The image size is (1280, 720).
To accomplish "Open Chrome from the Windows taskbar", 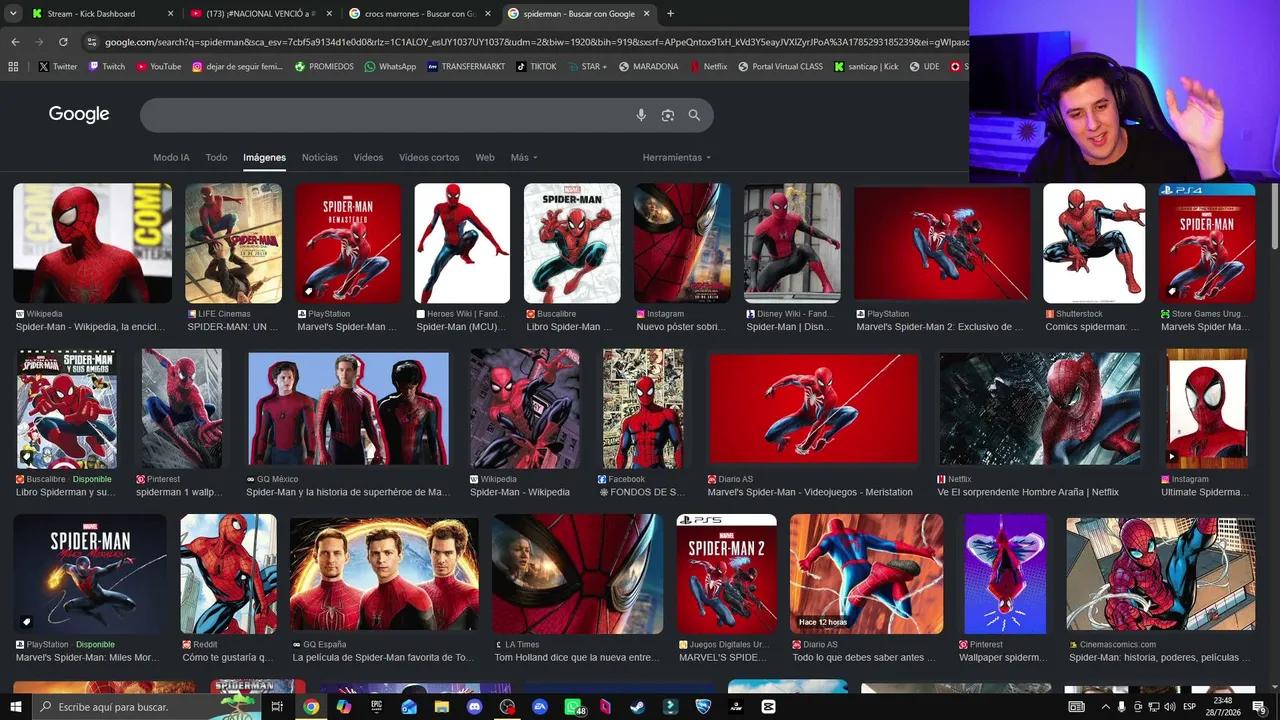I will tap(311, 707).
